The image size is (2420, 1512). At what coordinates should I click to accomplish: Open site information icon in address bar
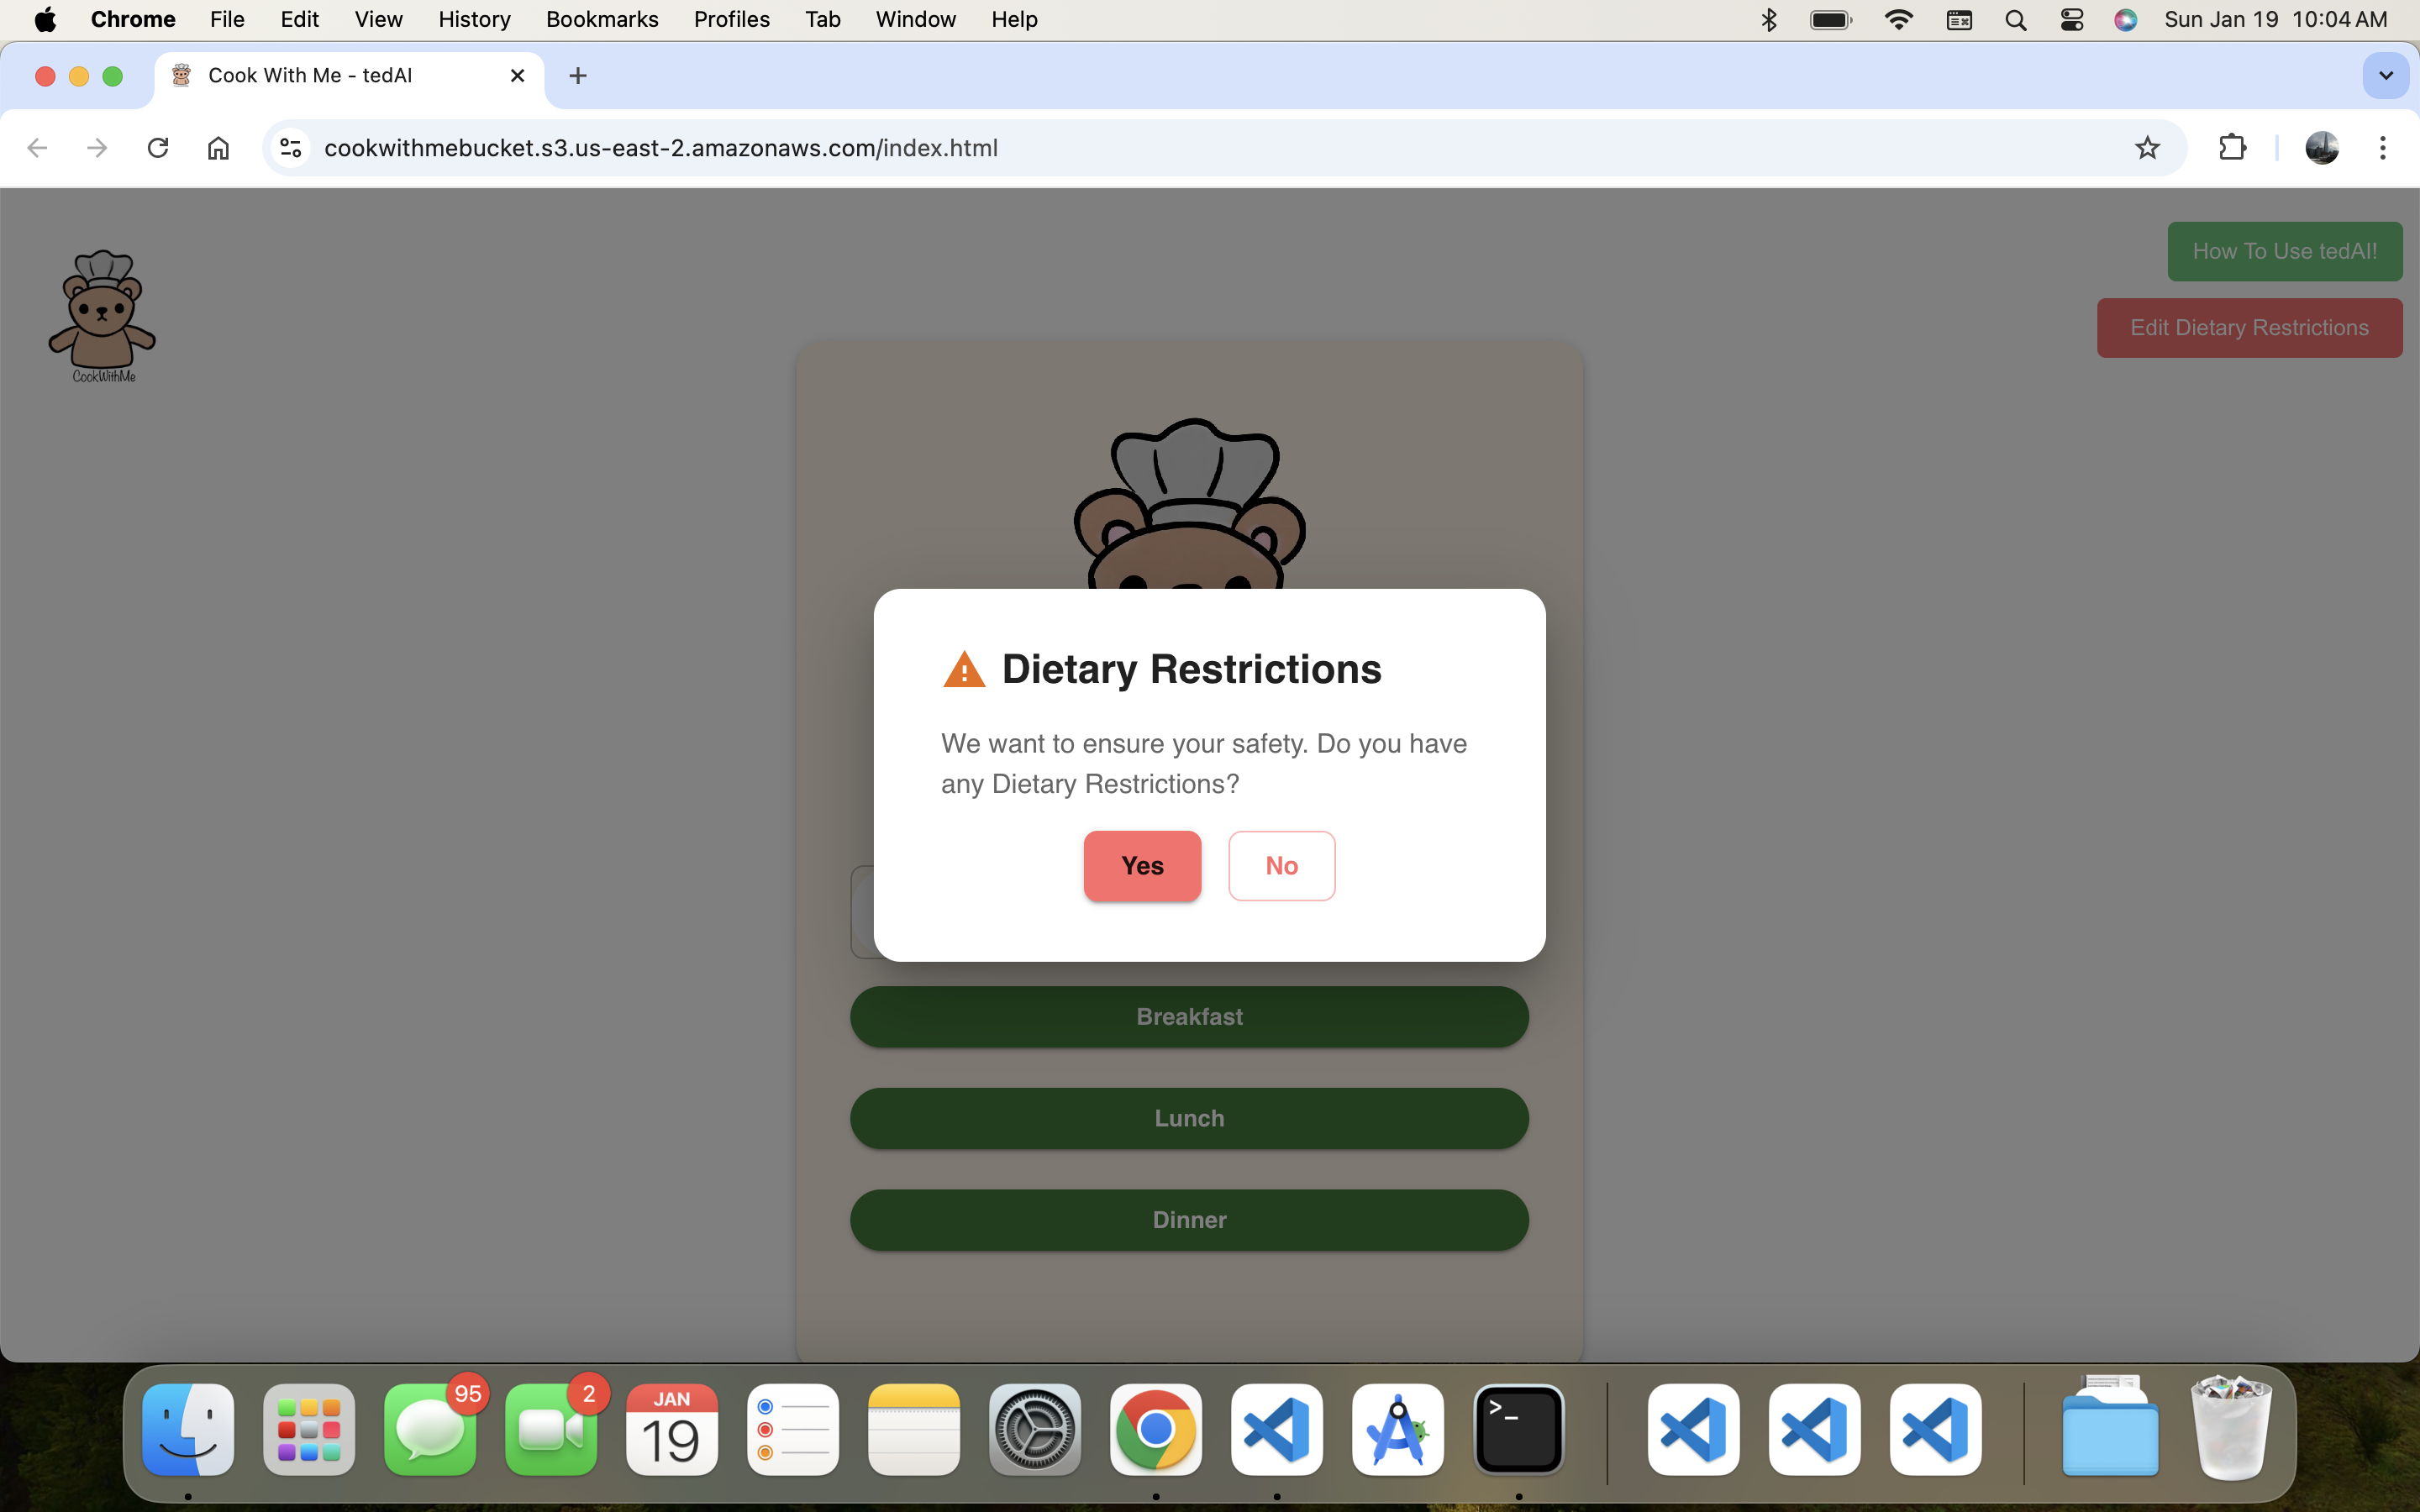point(291,148)
